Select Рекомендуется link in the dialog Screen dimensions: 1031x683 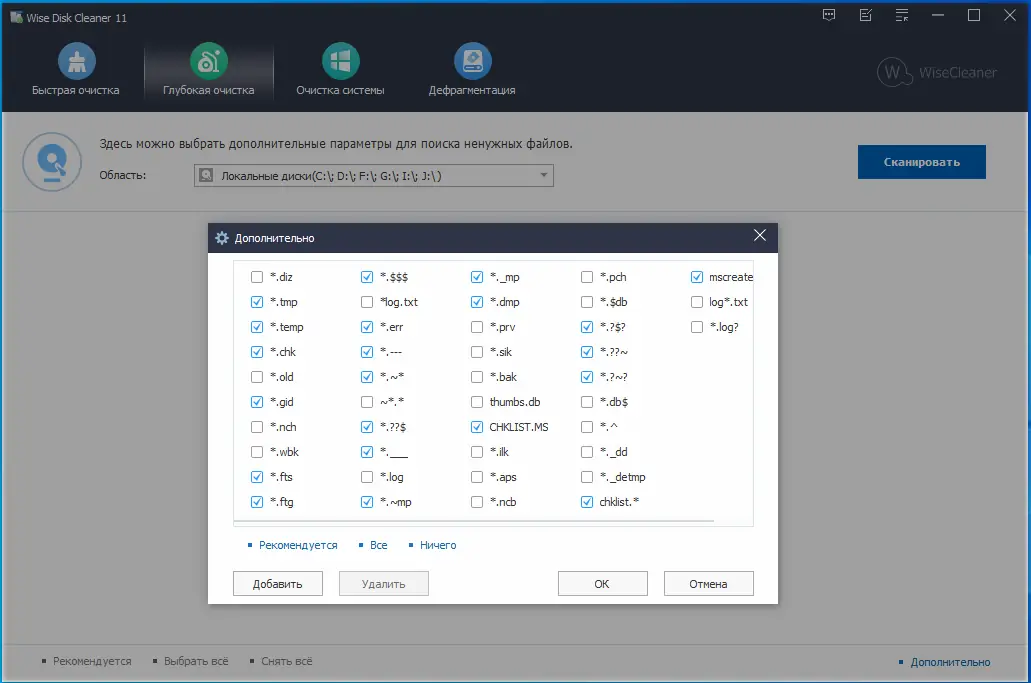[x=298, y=545]
